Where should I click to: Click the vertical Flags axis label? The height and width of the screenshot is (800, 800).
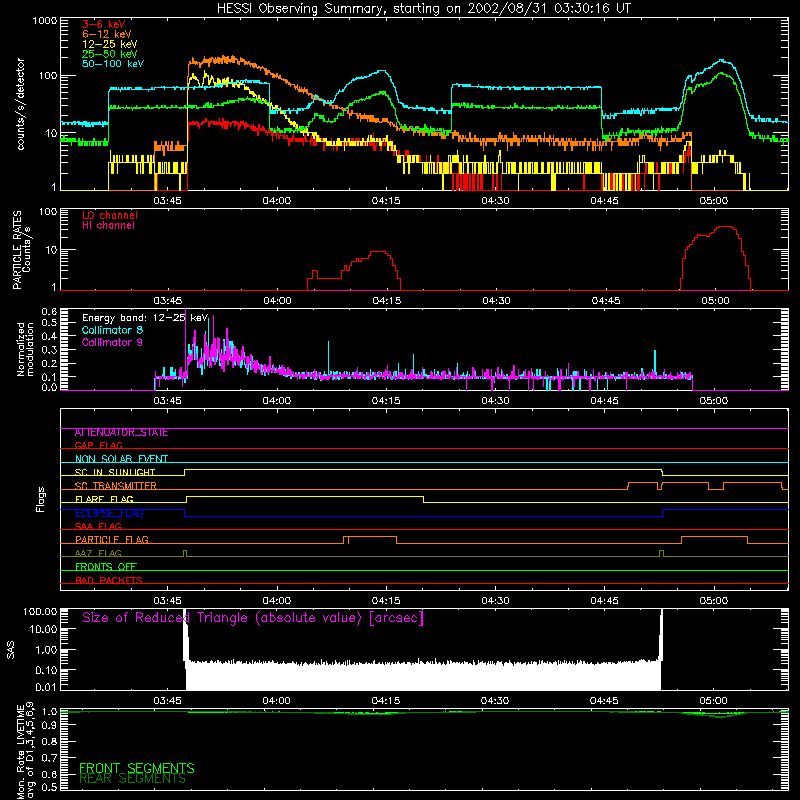tap(41, 499)
